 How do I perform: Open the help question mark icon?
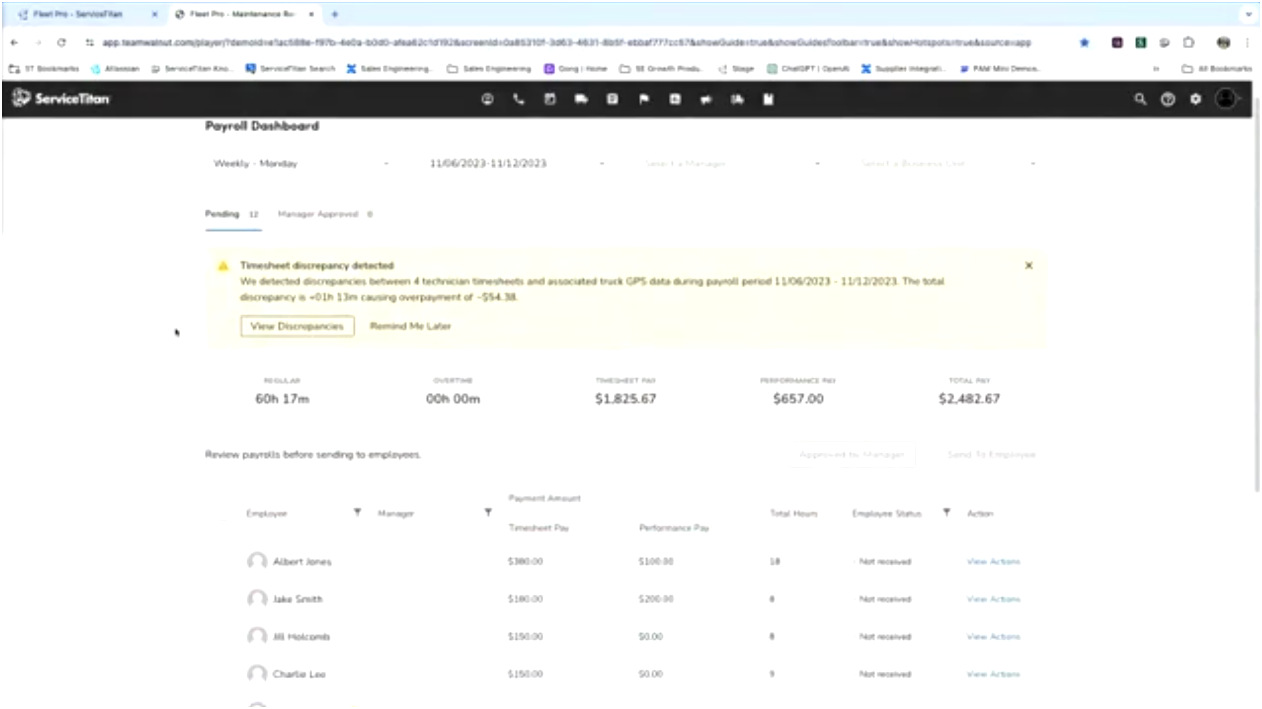pyautogui.click(x=1168, y=99)
